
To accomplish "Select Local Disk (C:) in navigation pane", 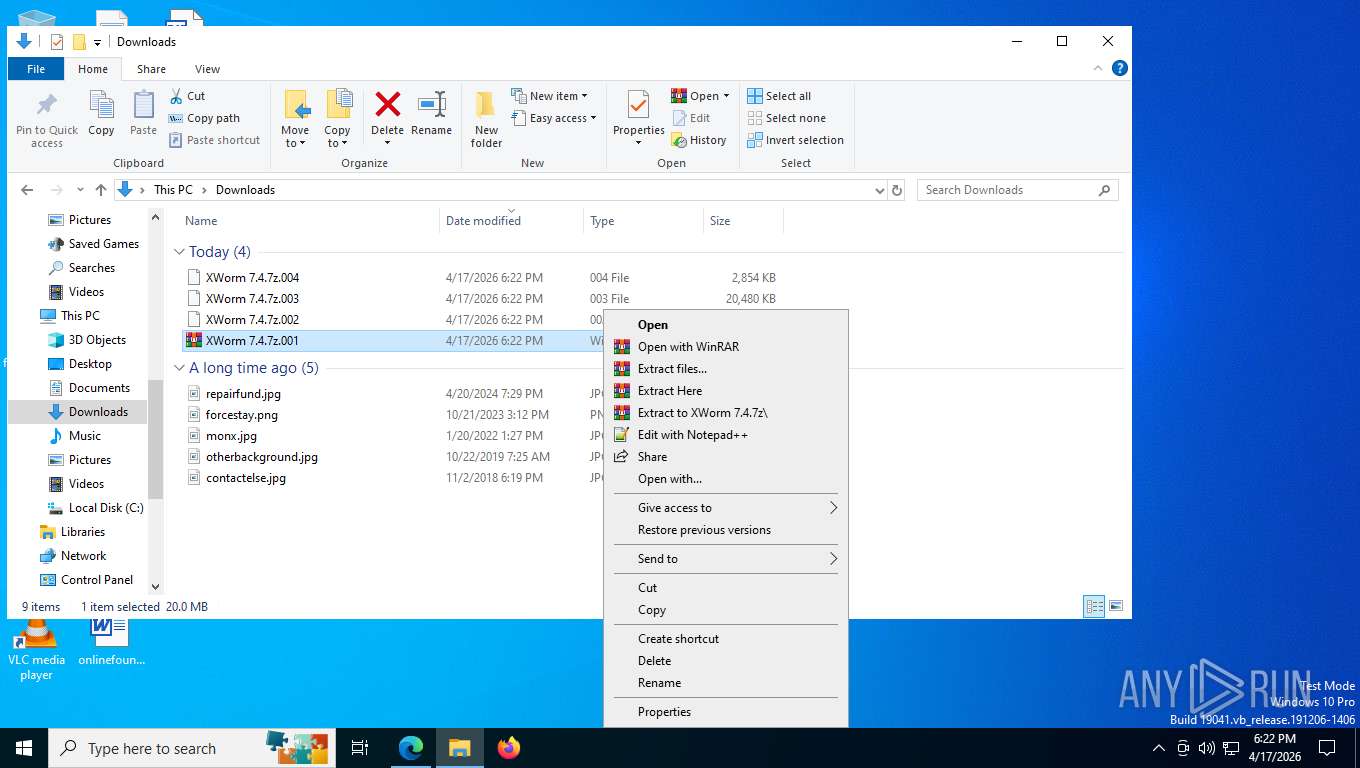I will pyautogui.click(x=105, y=508).
